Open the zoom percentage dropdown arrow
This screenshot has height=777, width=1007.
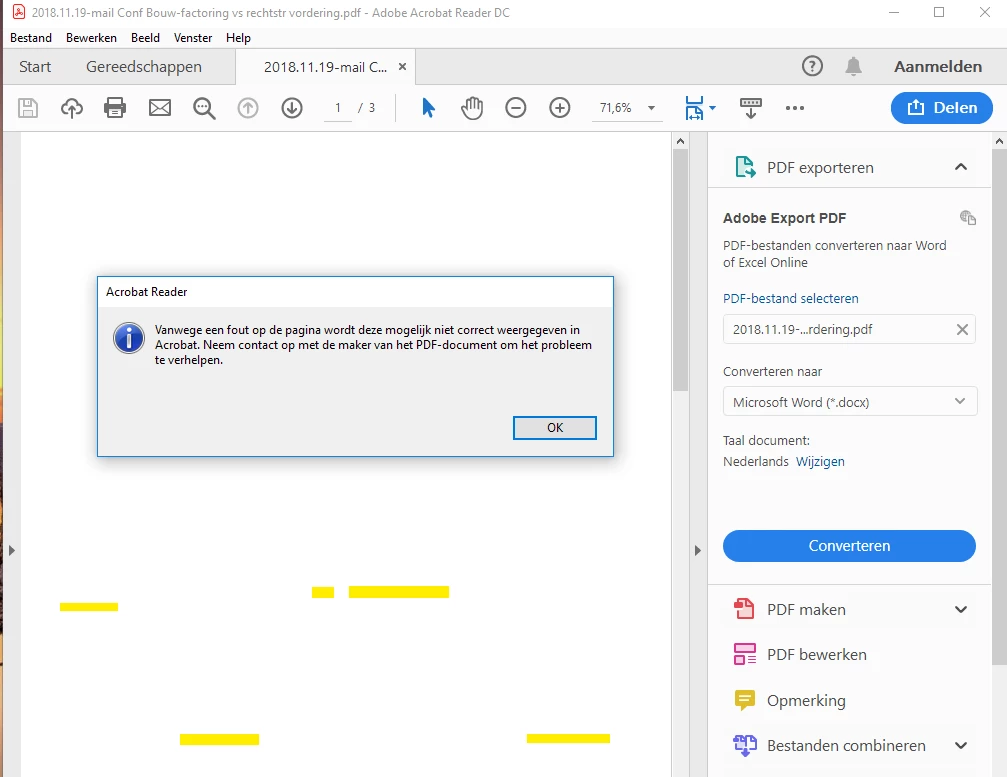(x=651, y=108)
